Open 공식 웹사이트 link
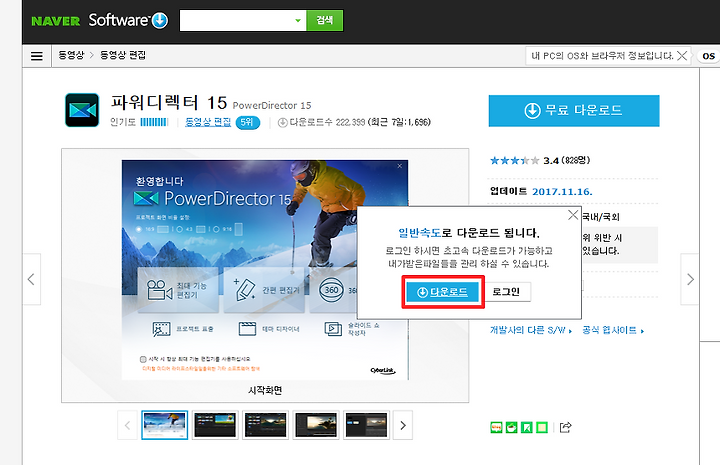The width and height of the screenshot is (720, 465). tap(613, 330)
